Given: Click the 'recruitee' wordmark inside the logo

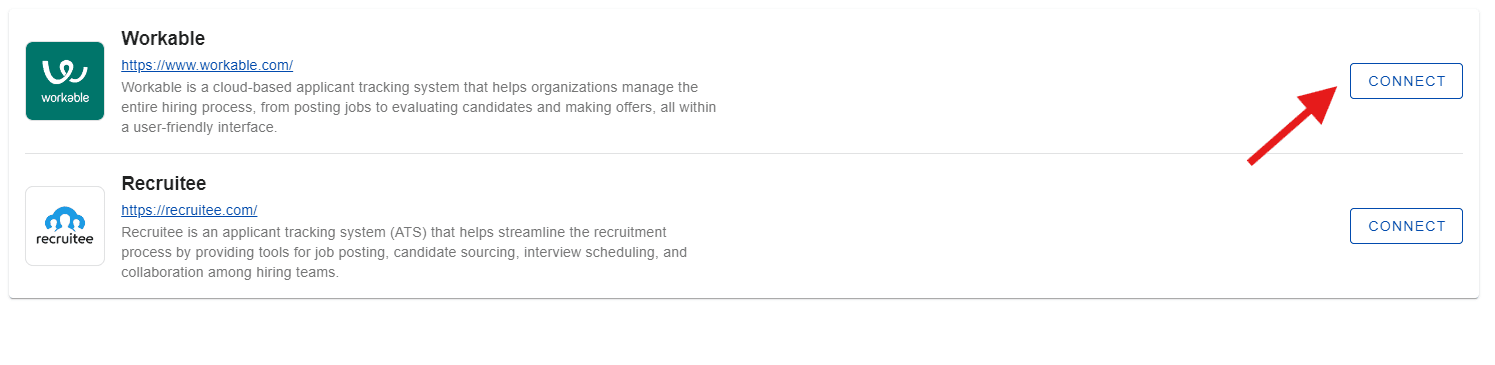Looking at the screenshot, I should coord(65,240).
